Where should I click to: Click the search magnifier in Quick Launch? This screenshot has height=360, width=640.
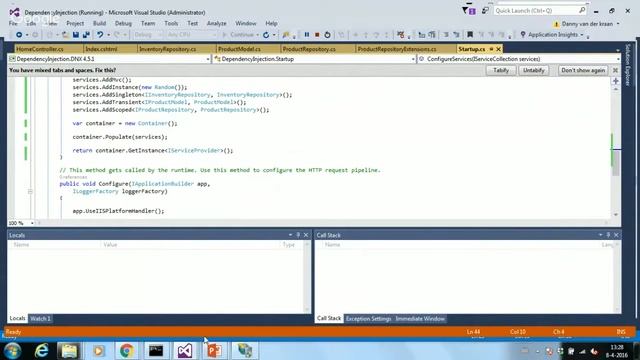pos(582,11)
